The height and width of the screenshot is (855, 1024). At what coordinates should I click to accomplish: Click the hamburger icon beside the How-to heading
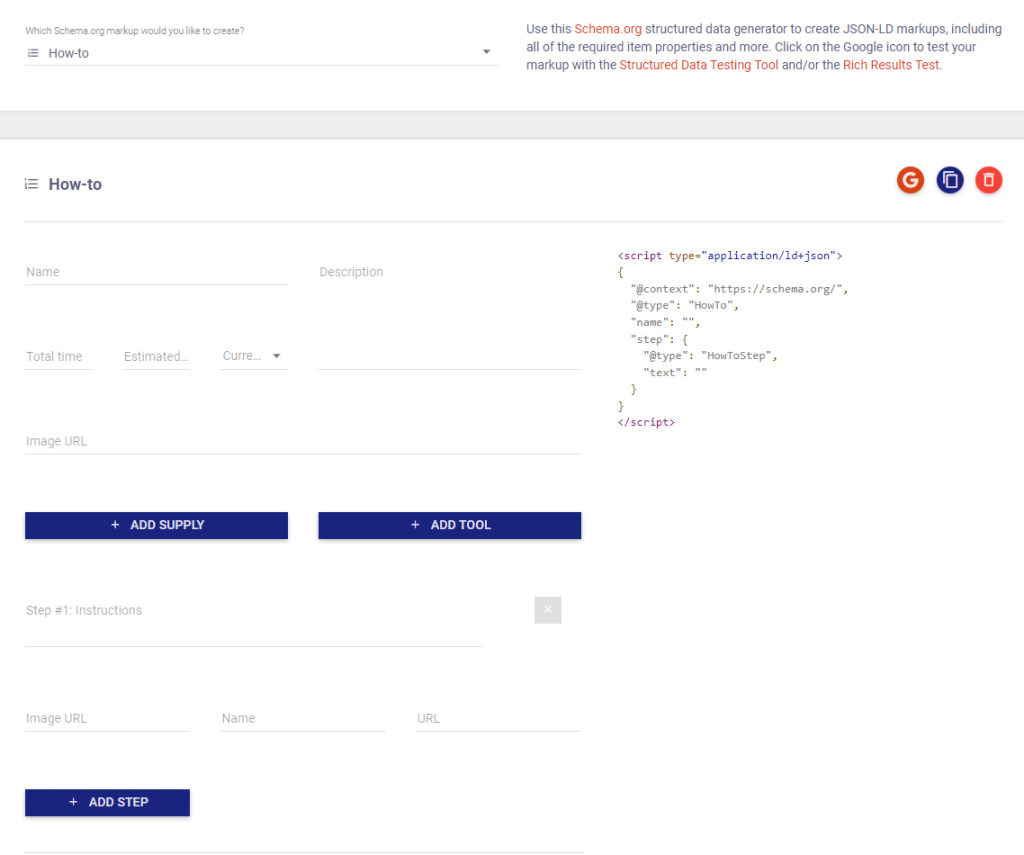[30, 184]
